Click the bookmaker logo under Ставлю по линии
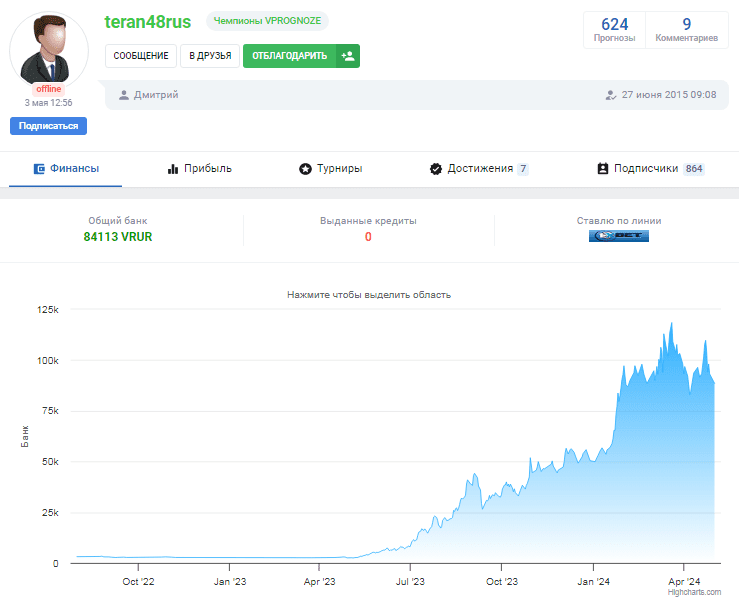739x604 pixels. tap(618, 236)
